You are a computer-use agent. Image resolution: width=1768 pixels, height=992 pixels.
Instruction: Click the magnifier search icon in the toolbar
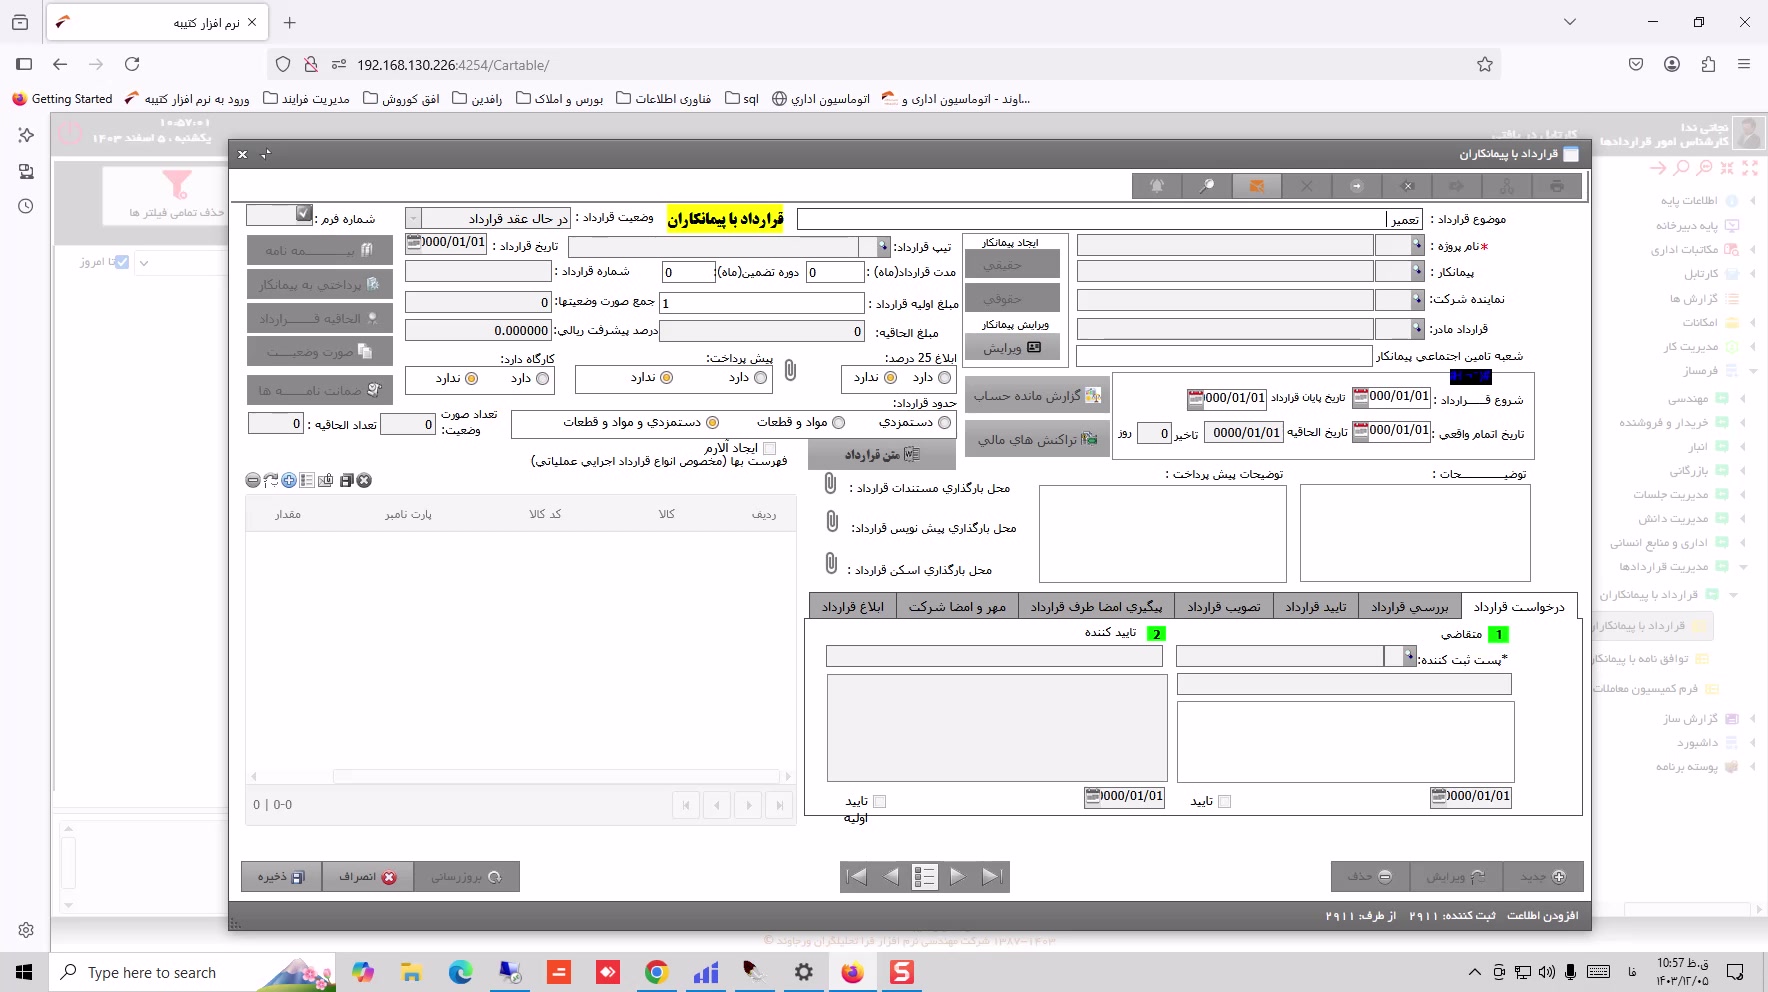(1207, 186)
